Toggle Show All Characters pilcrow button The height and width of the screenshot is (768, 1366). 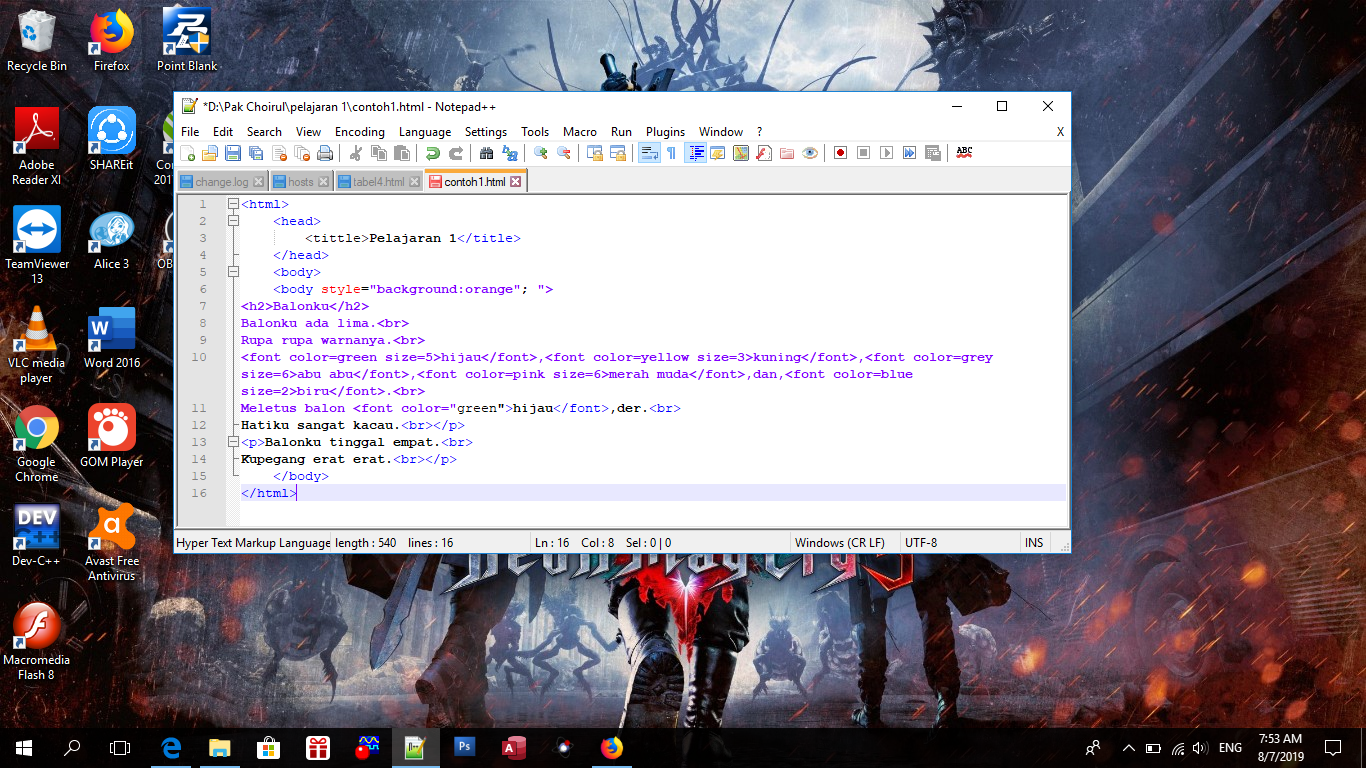pyautogui.click(x=671, y=153)
